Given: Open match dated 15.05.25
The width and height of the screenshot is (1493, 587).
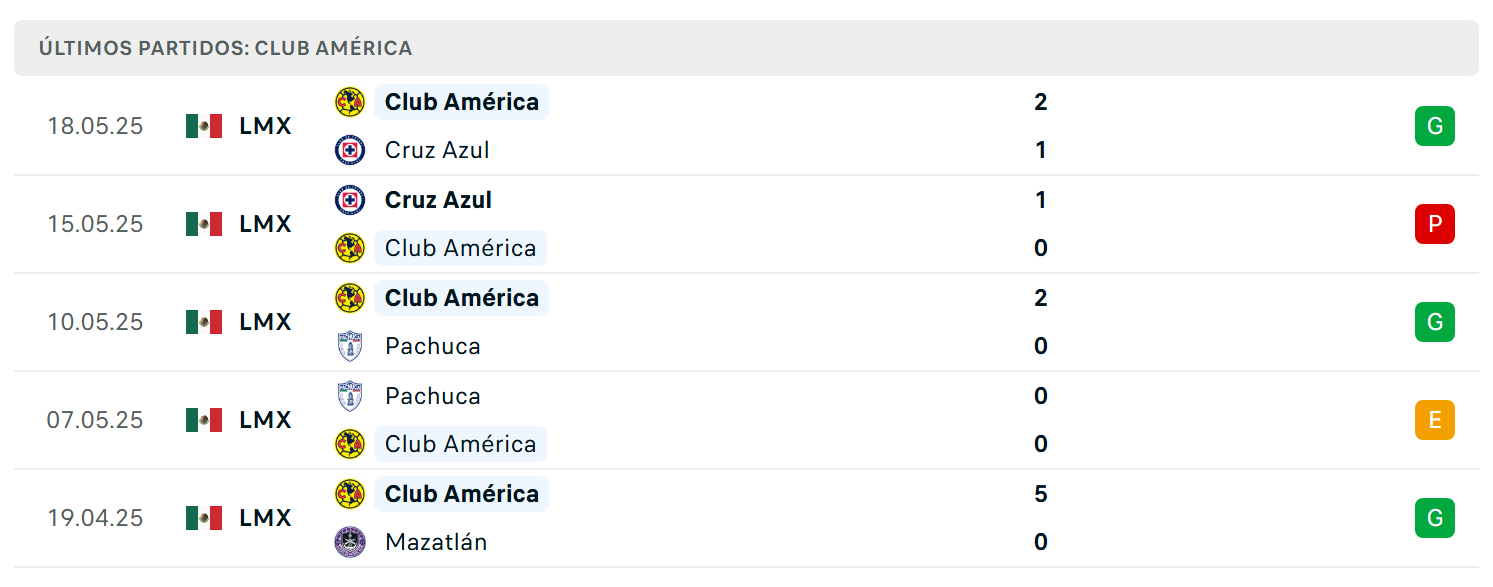Looking at the screenshot, I should coord(746,224).
